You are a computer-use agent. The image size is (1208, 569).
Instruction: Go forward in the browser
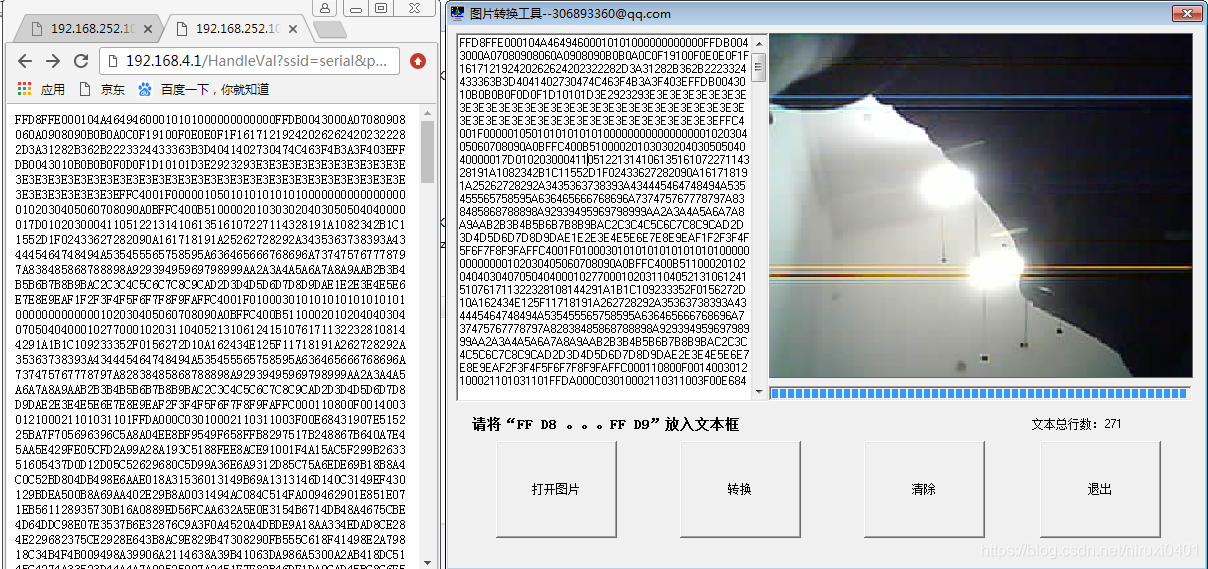tap(53, 61)
